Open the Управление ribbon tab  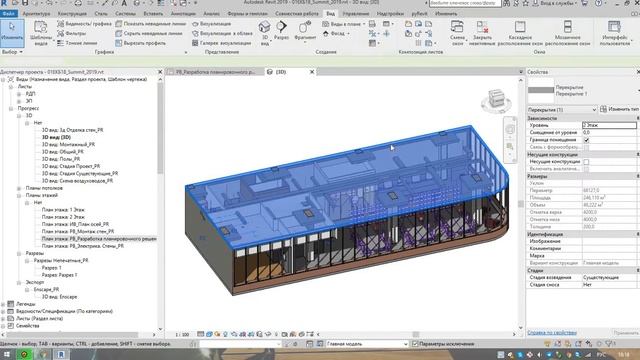coord(356,13)
